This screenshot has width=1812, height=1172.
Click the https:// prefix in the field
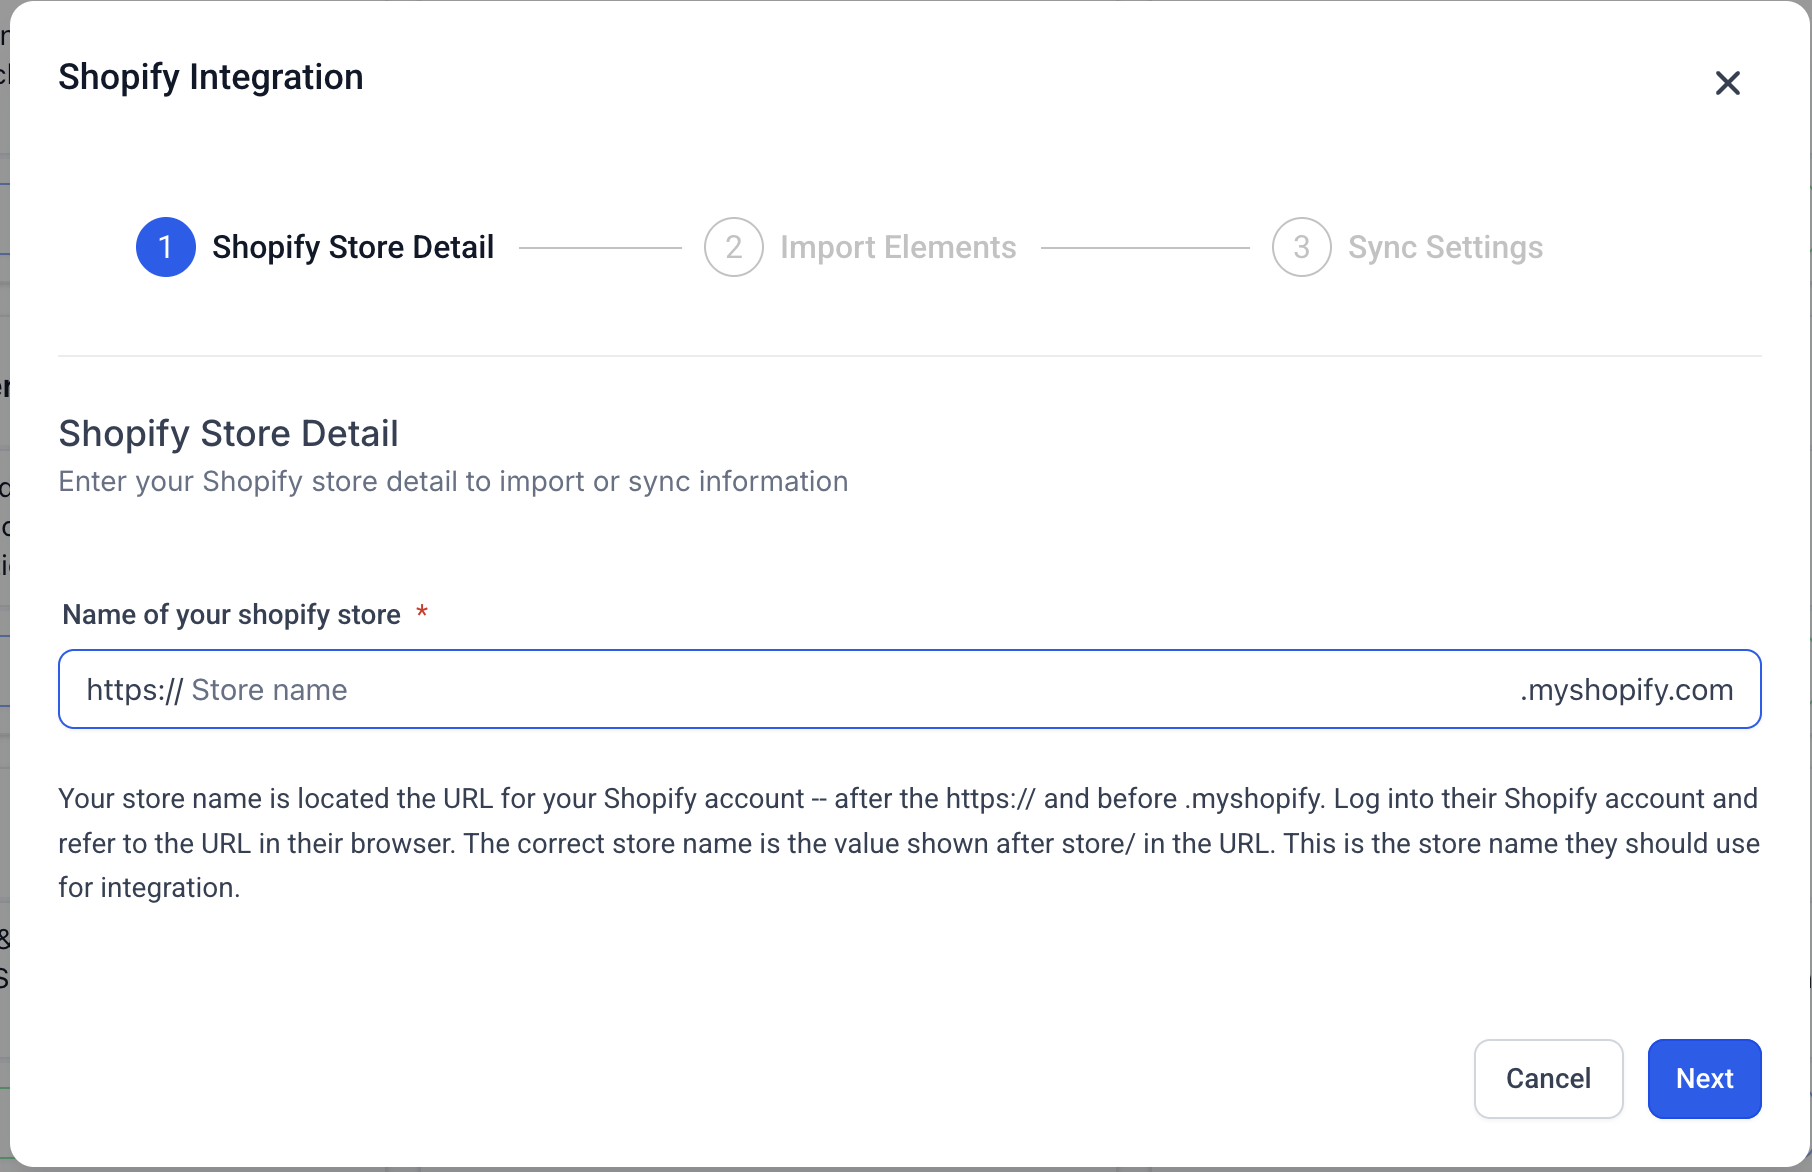[134, 690]
